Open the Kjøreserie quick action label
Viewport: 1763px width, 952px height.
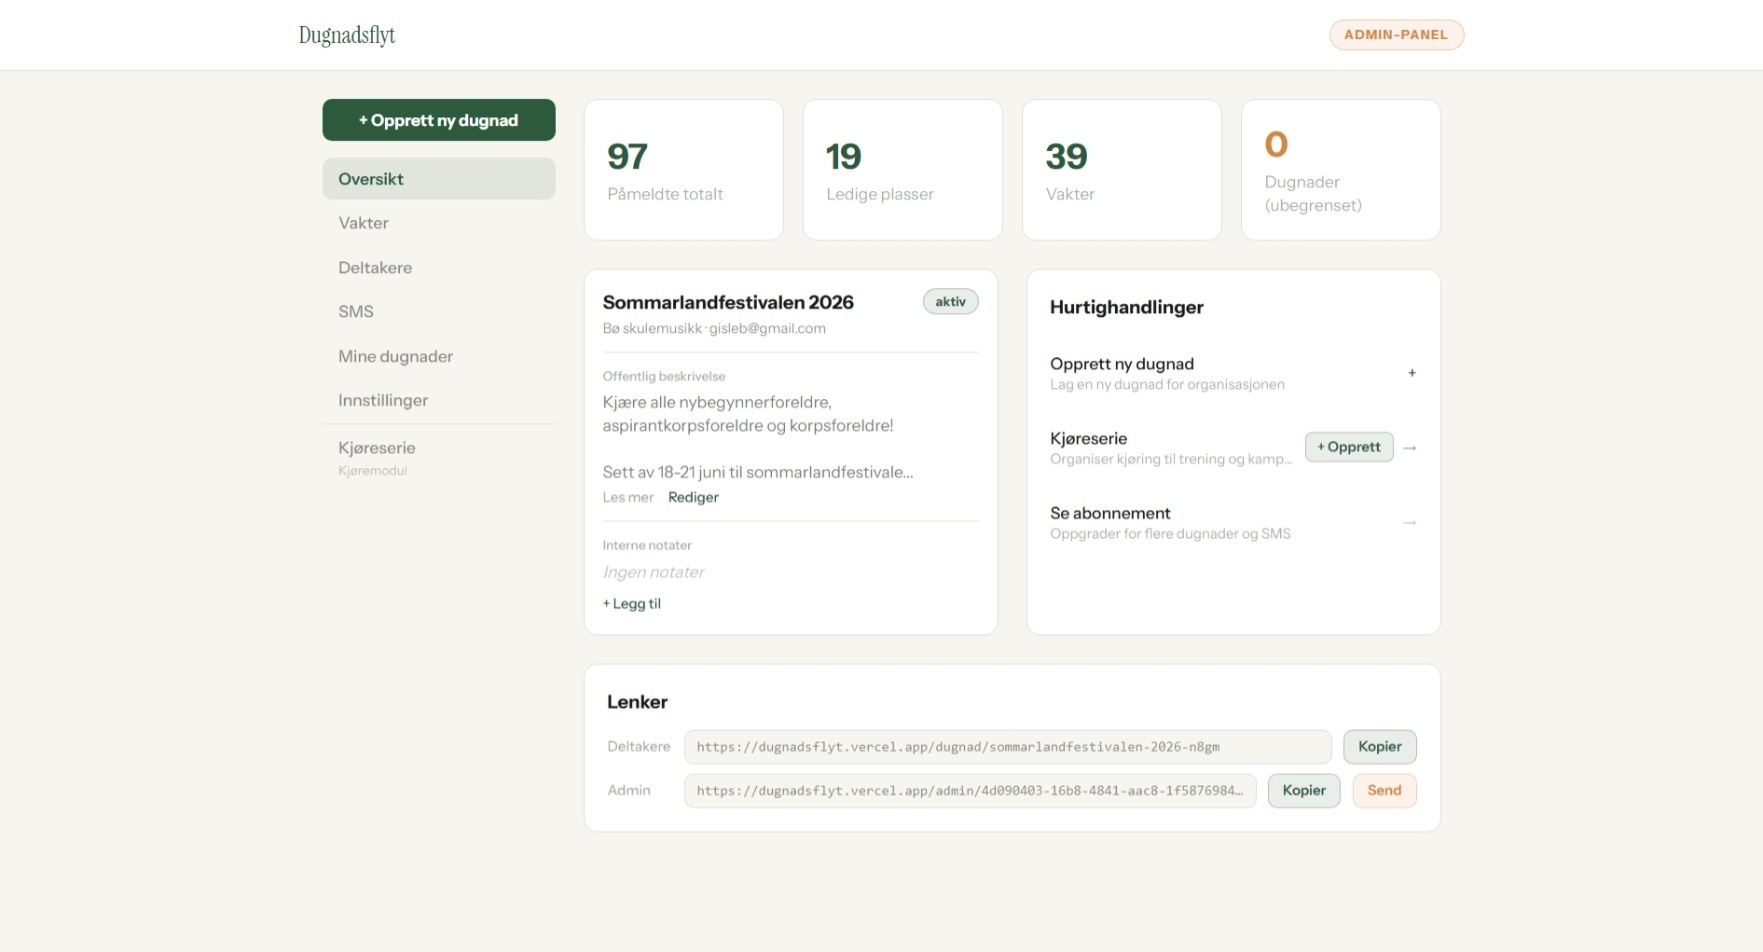(1088, 438)
